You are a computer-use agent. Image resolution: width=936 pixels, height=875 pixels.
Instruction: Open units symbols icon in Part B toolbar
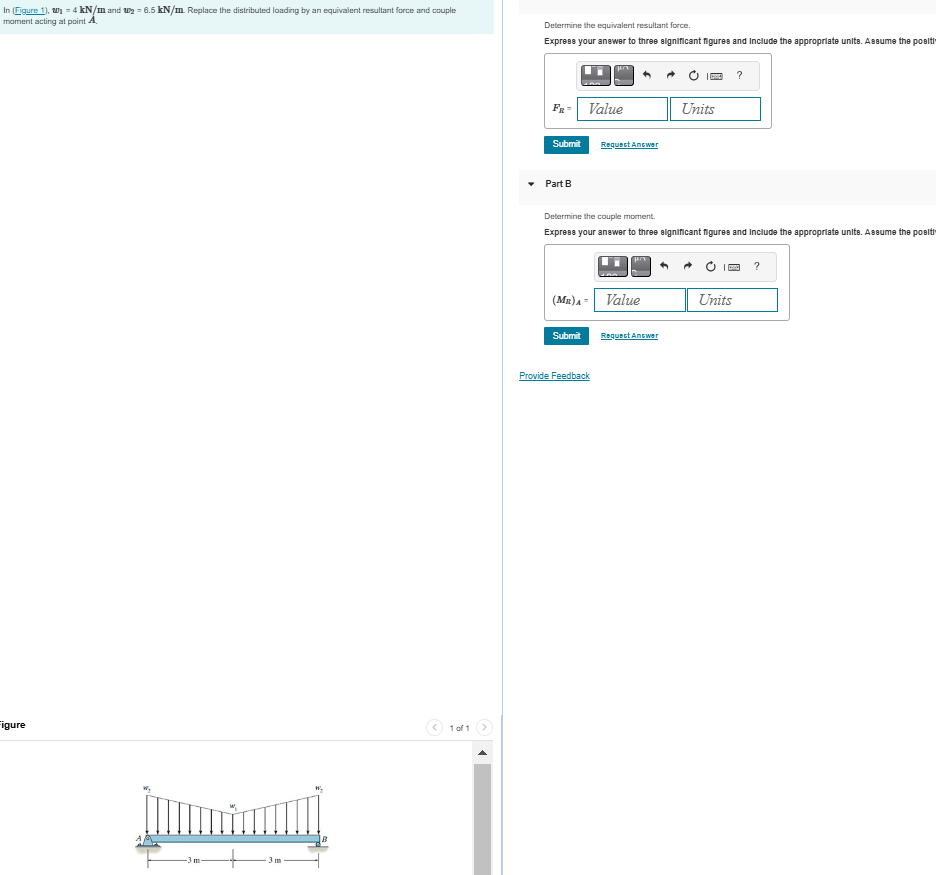[641, 266]
